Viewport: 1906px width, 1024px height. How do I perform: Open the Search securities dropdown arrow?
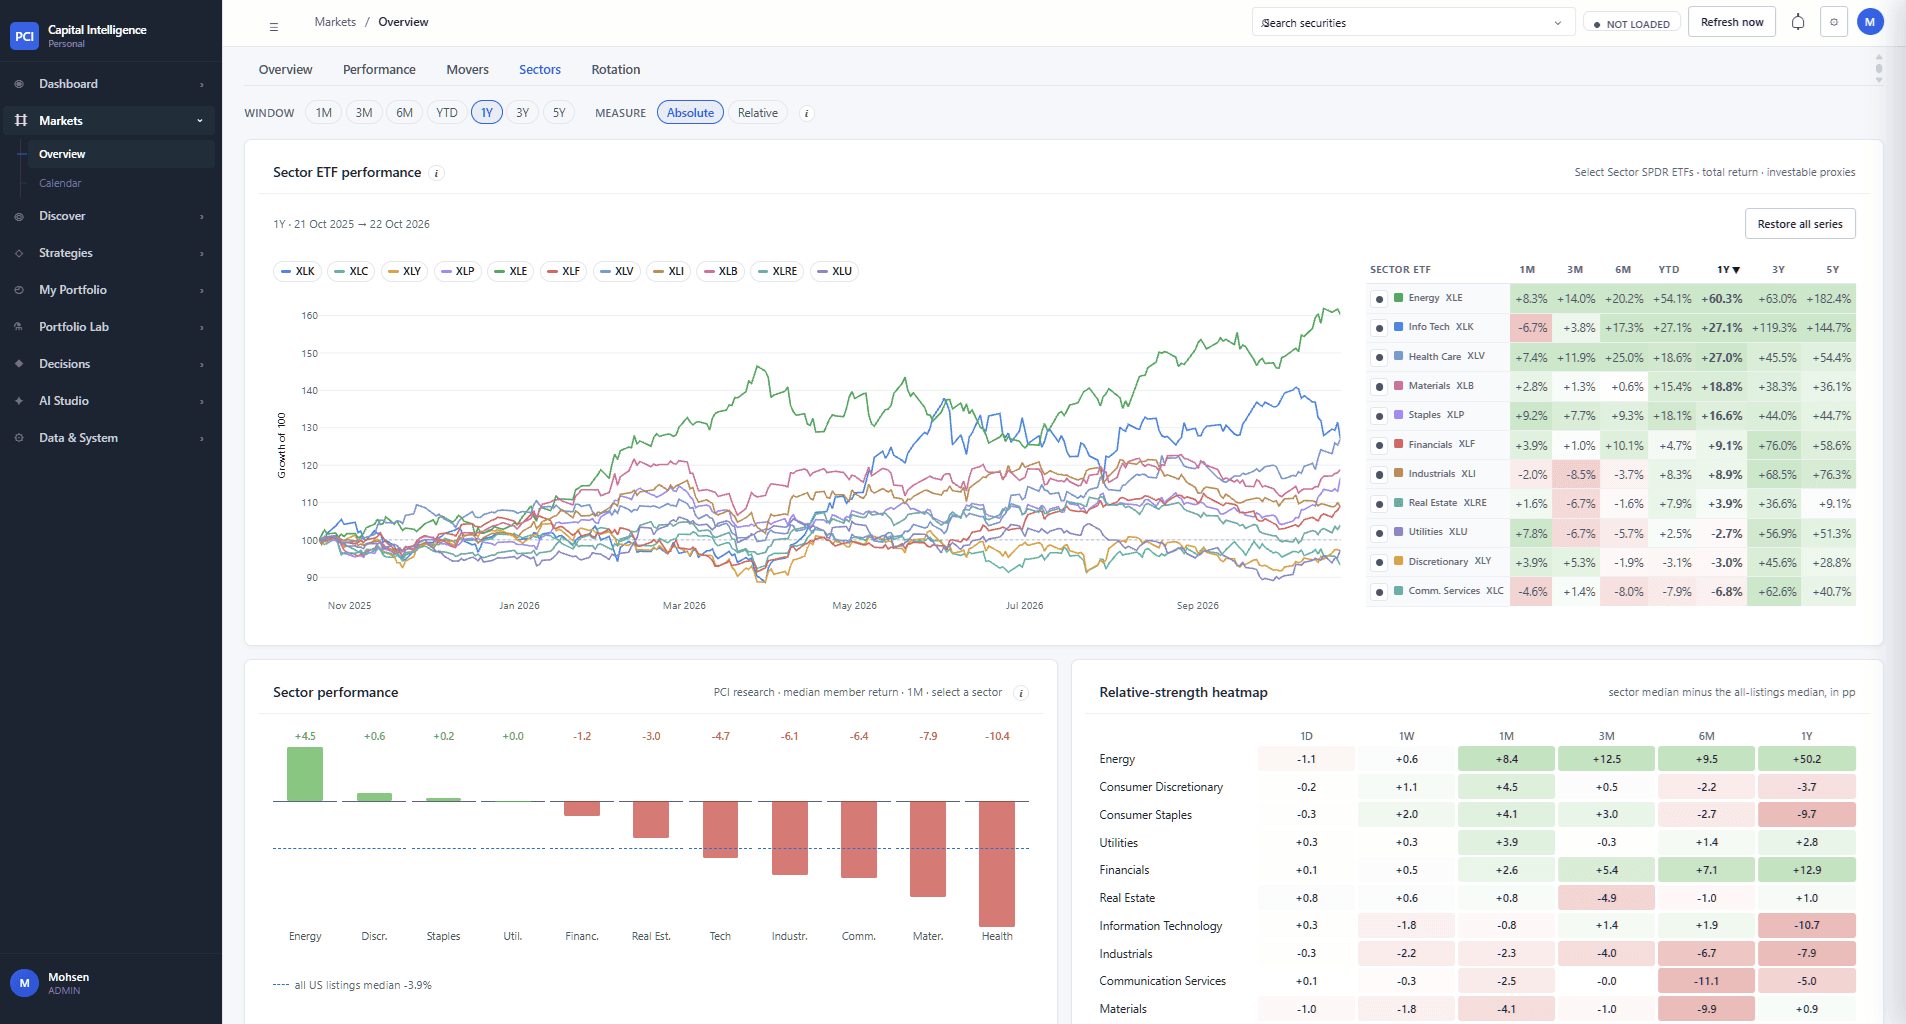(1558, 23)
